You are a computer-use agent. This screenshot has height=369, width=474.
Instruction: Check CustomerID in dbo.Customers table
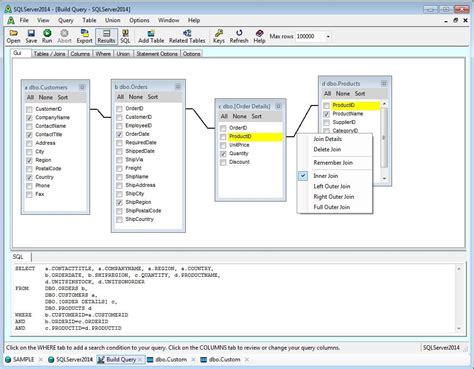[x=29, y=109]
